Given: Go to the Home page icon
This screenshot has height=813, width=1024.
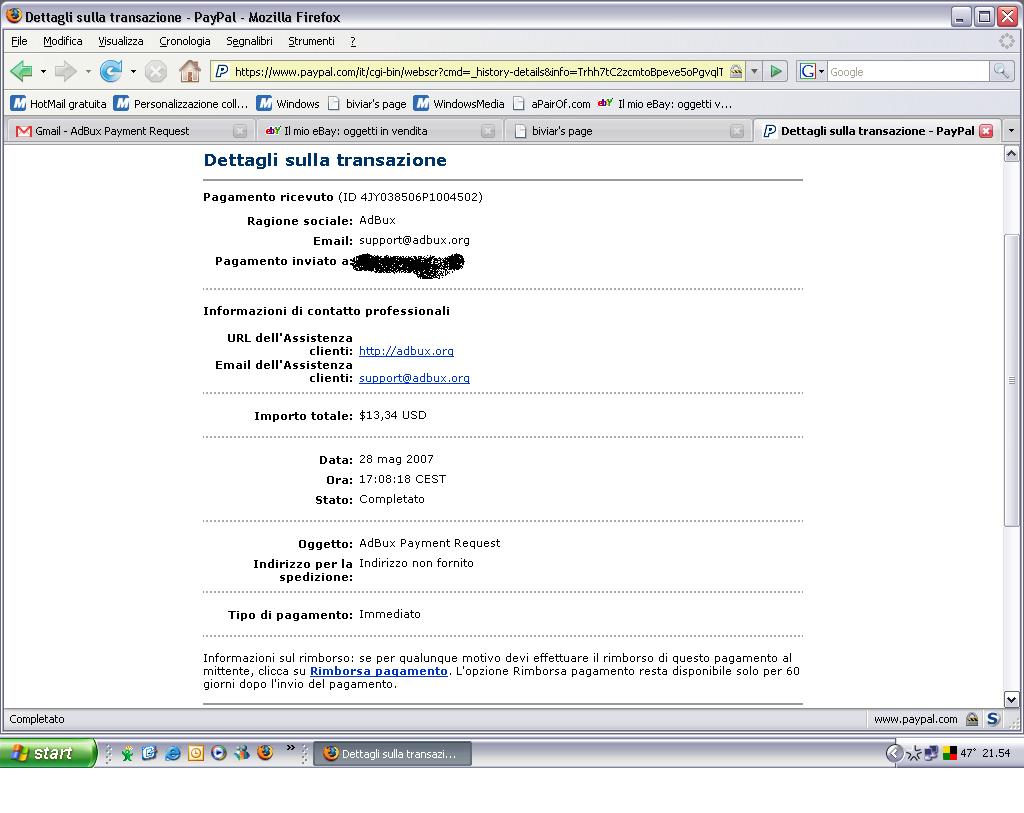Looking at the screenshot, I should click(190, 71).
